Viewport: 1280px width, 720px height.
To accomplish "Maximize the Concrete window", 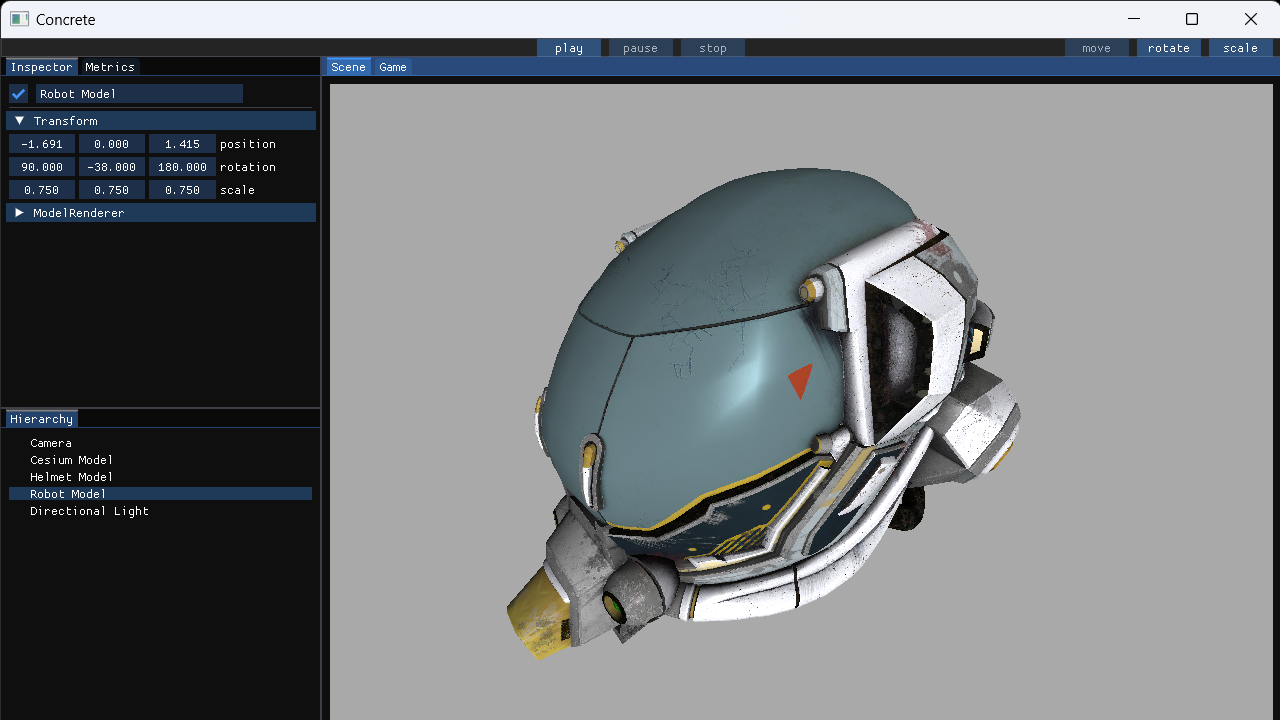I will [1192, 19].
